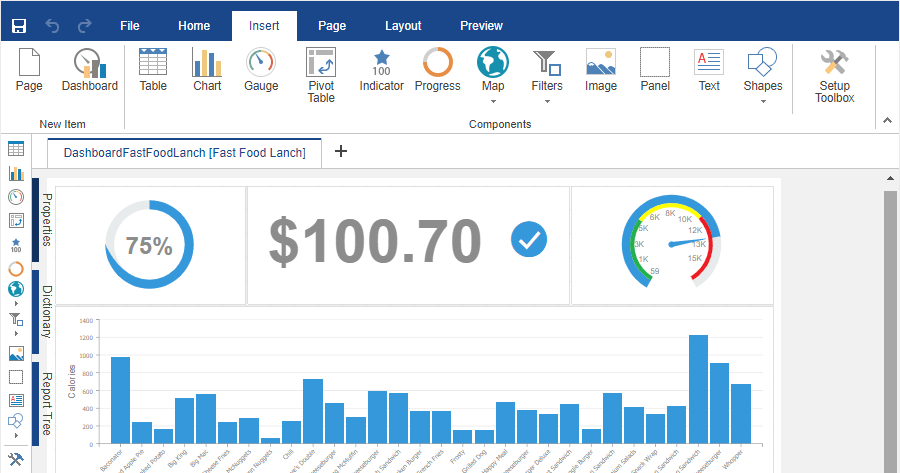This screenshot has width=900, height=473.
Task: Insert a Gauge component
Action: point(261,70)
